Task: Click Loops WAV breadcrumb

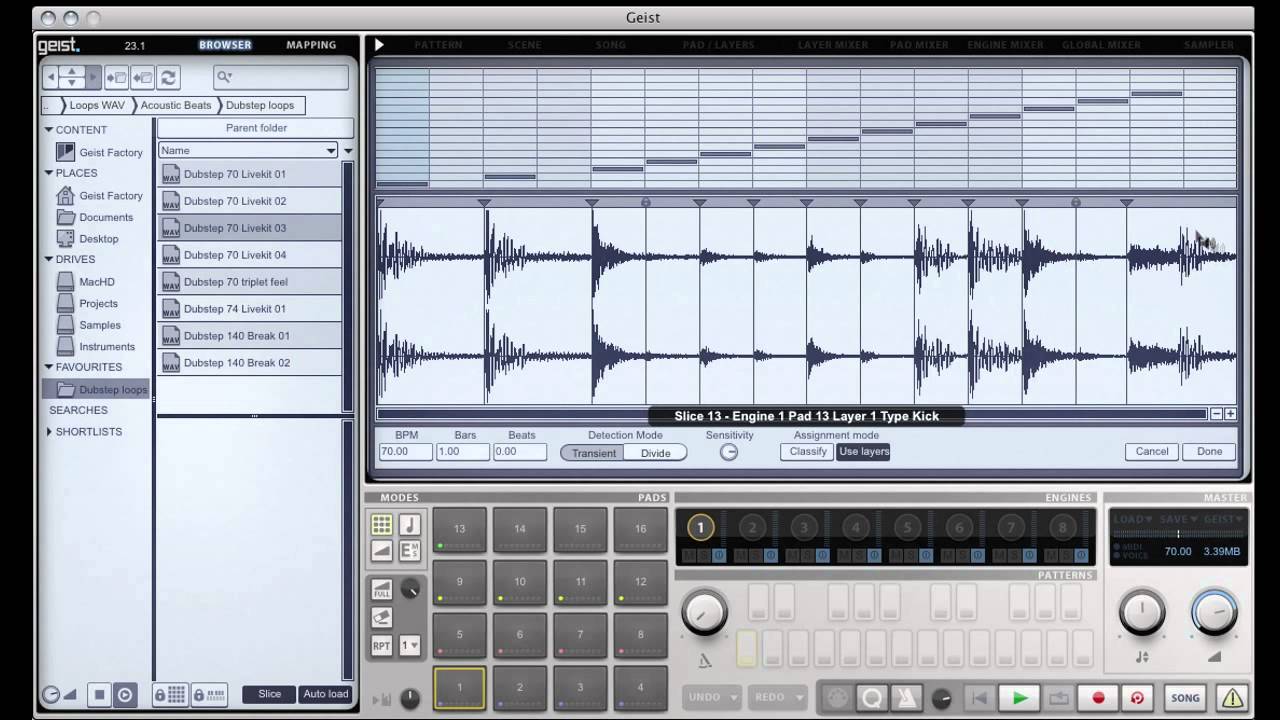Action: 96,105
